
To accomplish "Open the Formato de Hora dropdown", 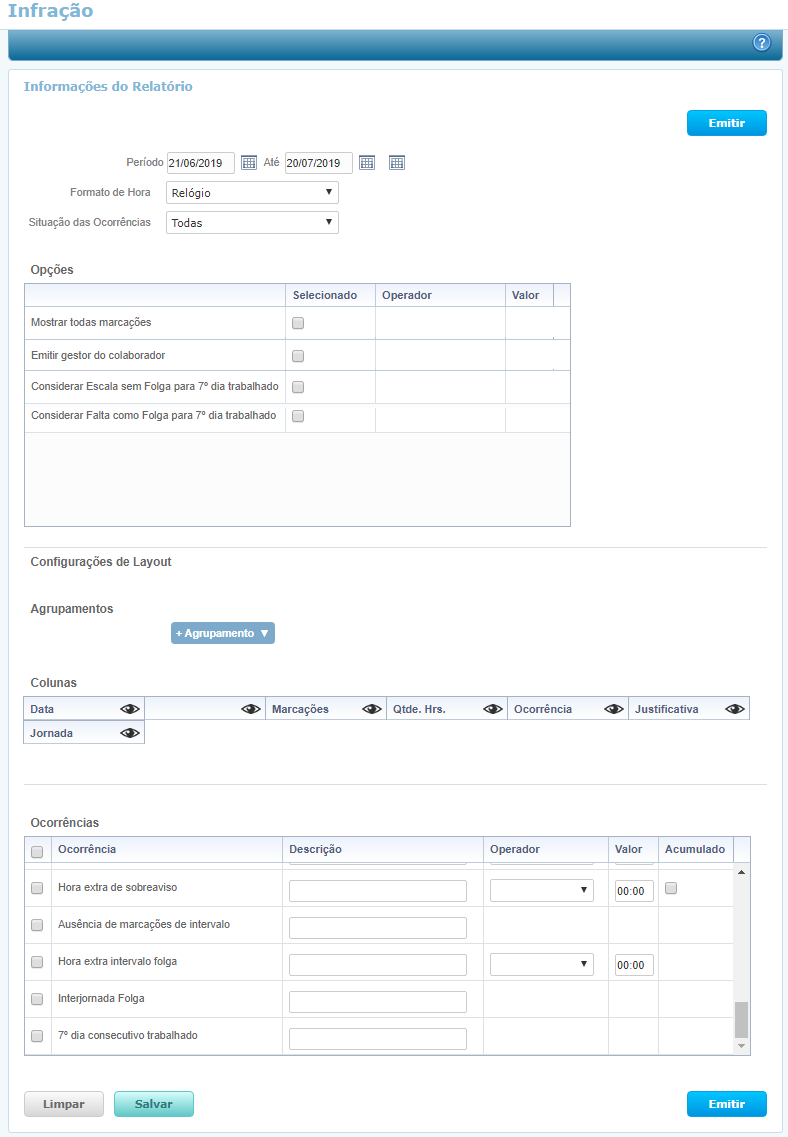I will [x=252, y=193].
